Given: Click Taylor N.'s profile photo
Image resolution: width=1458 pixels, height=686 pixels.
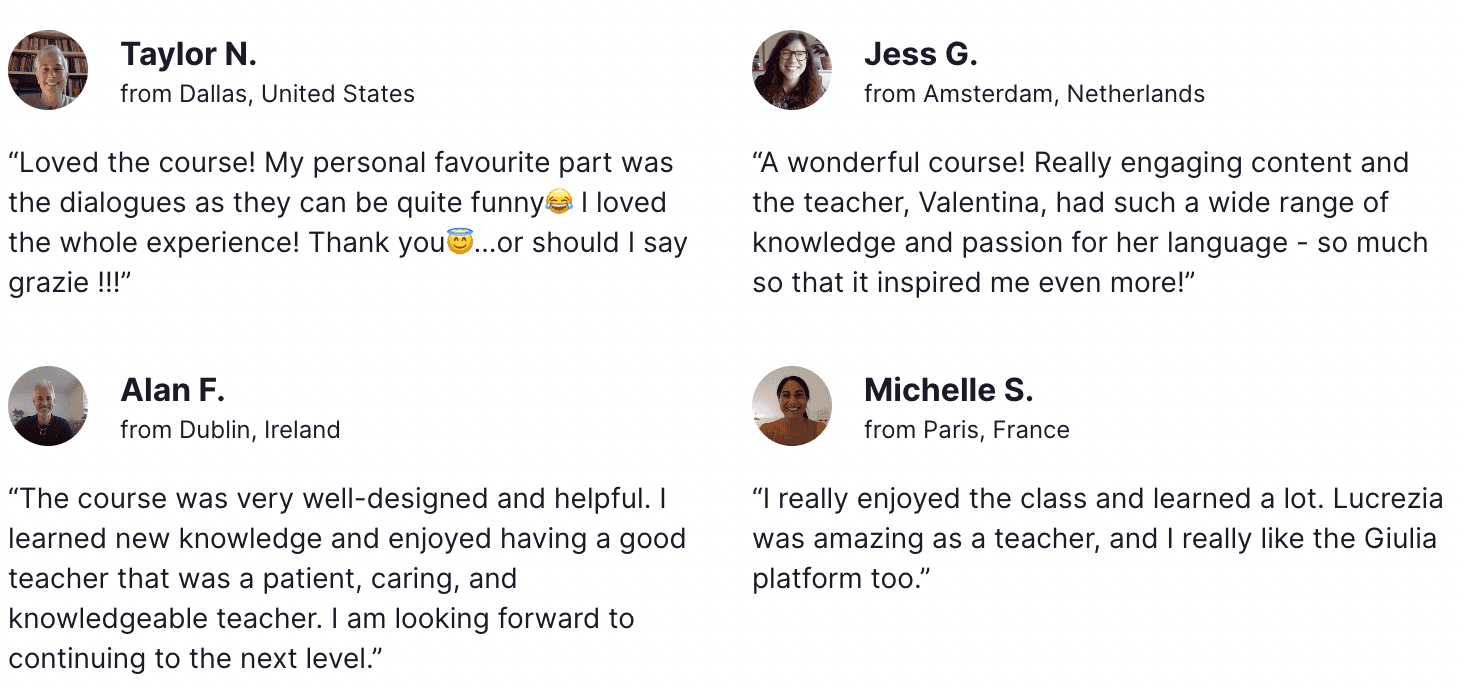Looking at the screenshot, I should point(48,70).
